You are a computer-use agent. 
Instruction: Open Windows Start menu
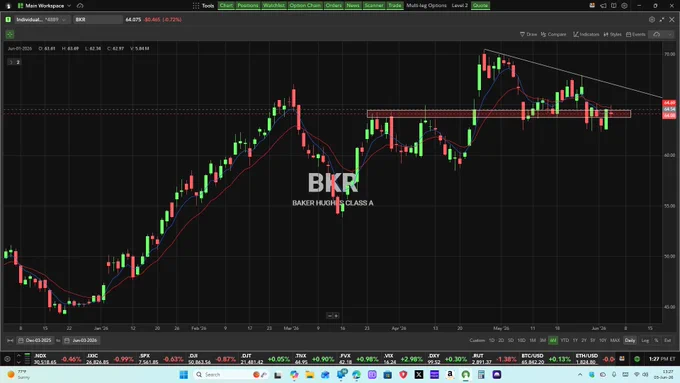[x=183, y=374]
